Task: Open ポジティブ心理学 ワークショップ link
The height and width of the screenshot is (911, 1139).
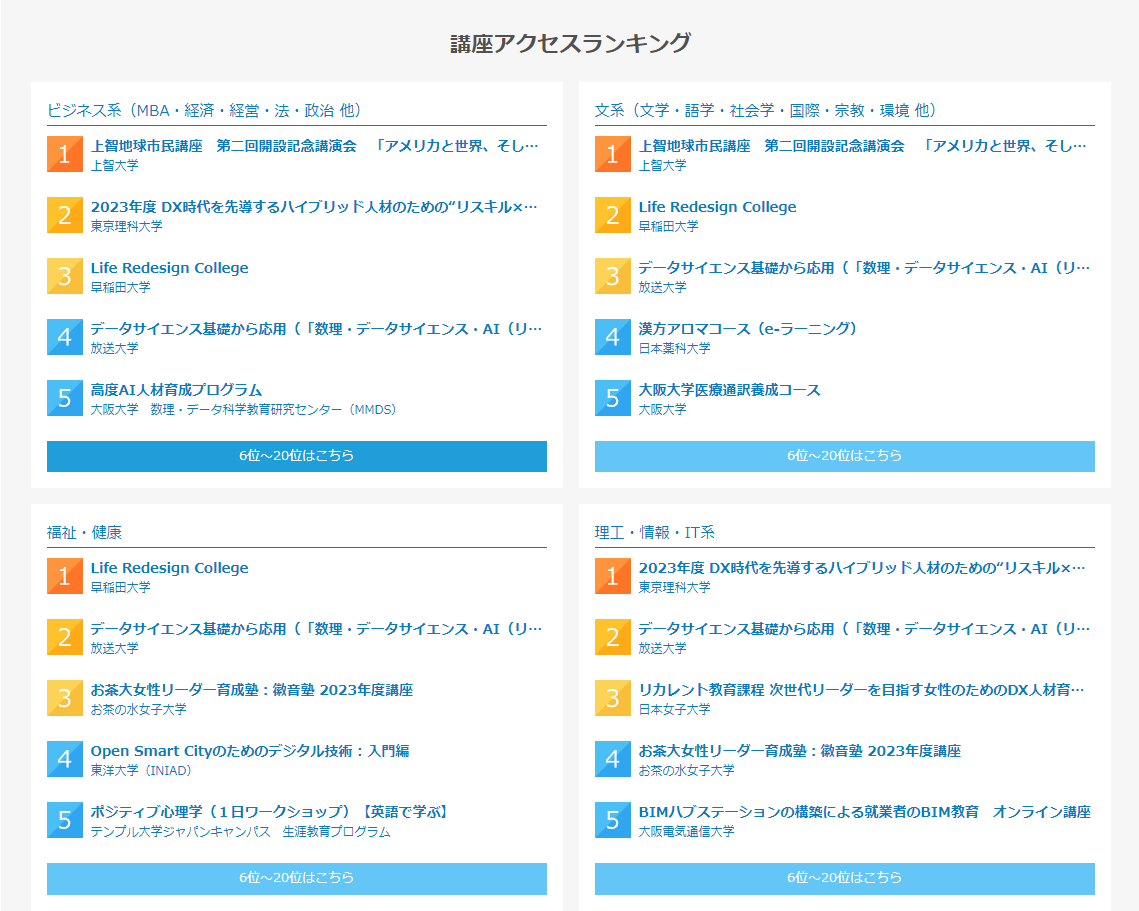Action: tap(269, 812)
